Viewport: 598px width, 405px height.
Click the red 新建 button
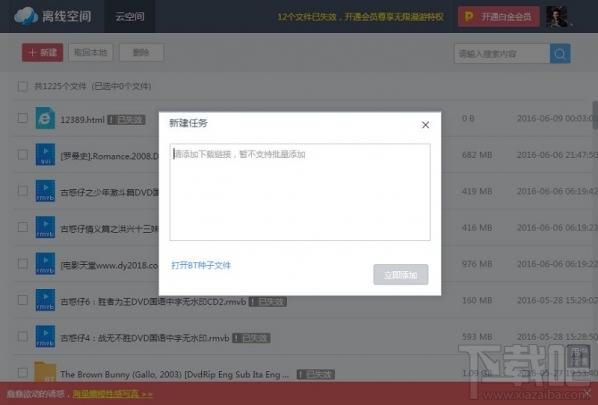(x=42, y=53)
